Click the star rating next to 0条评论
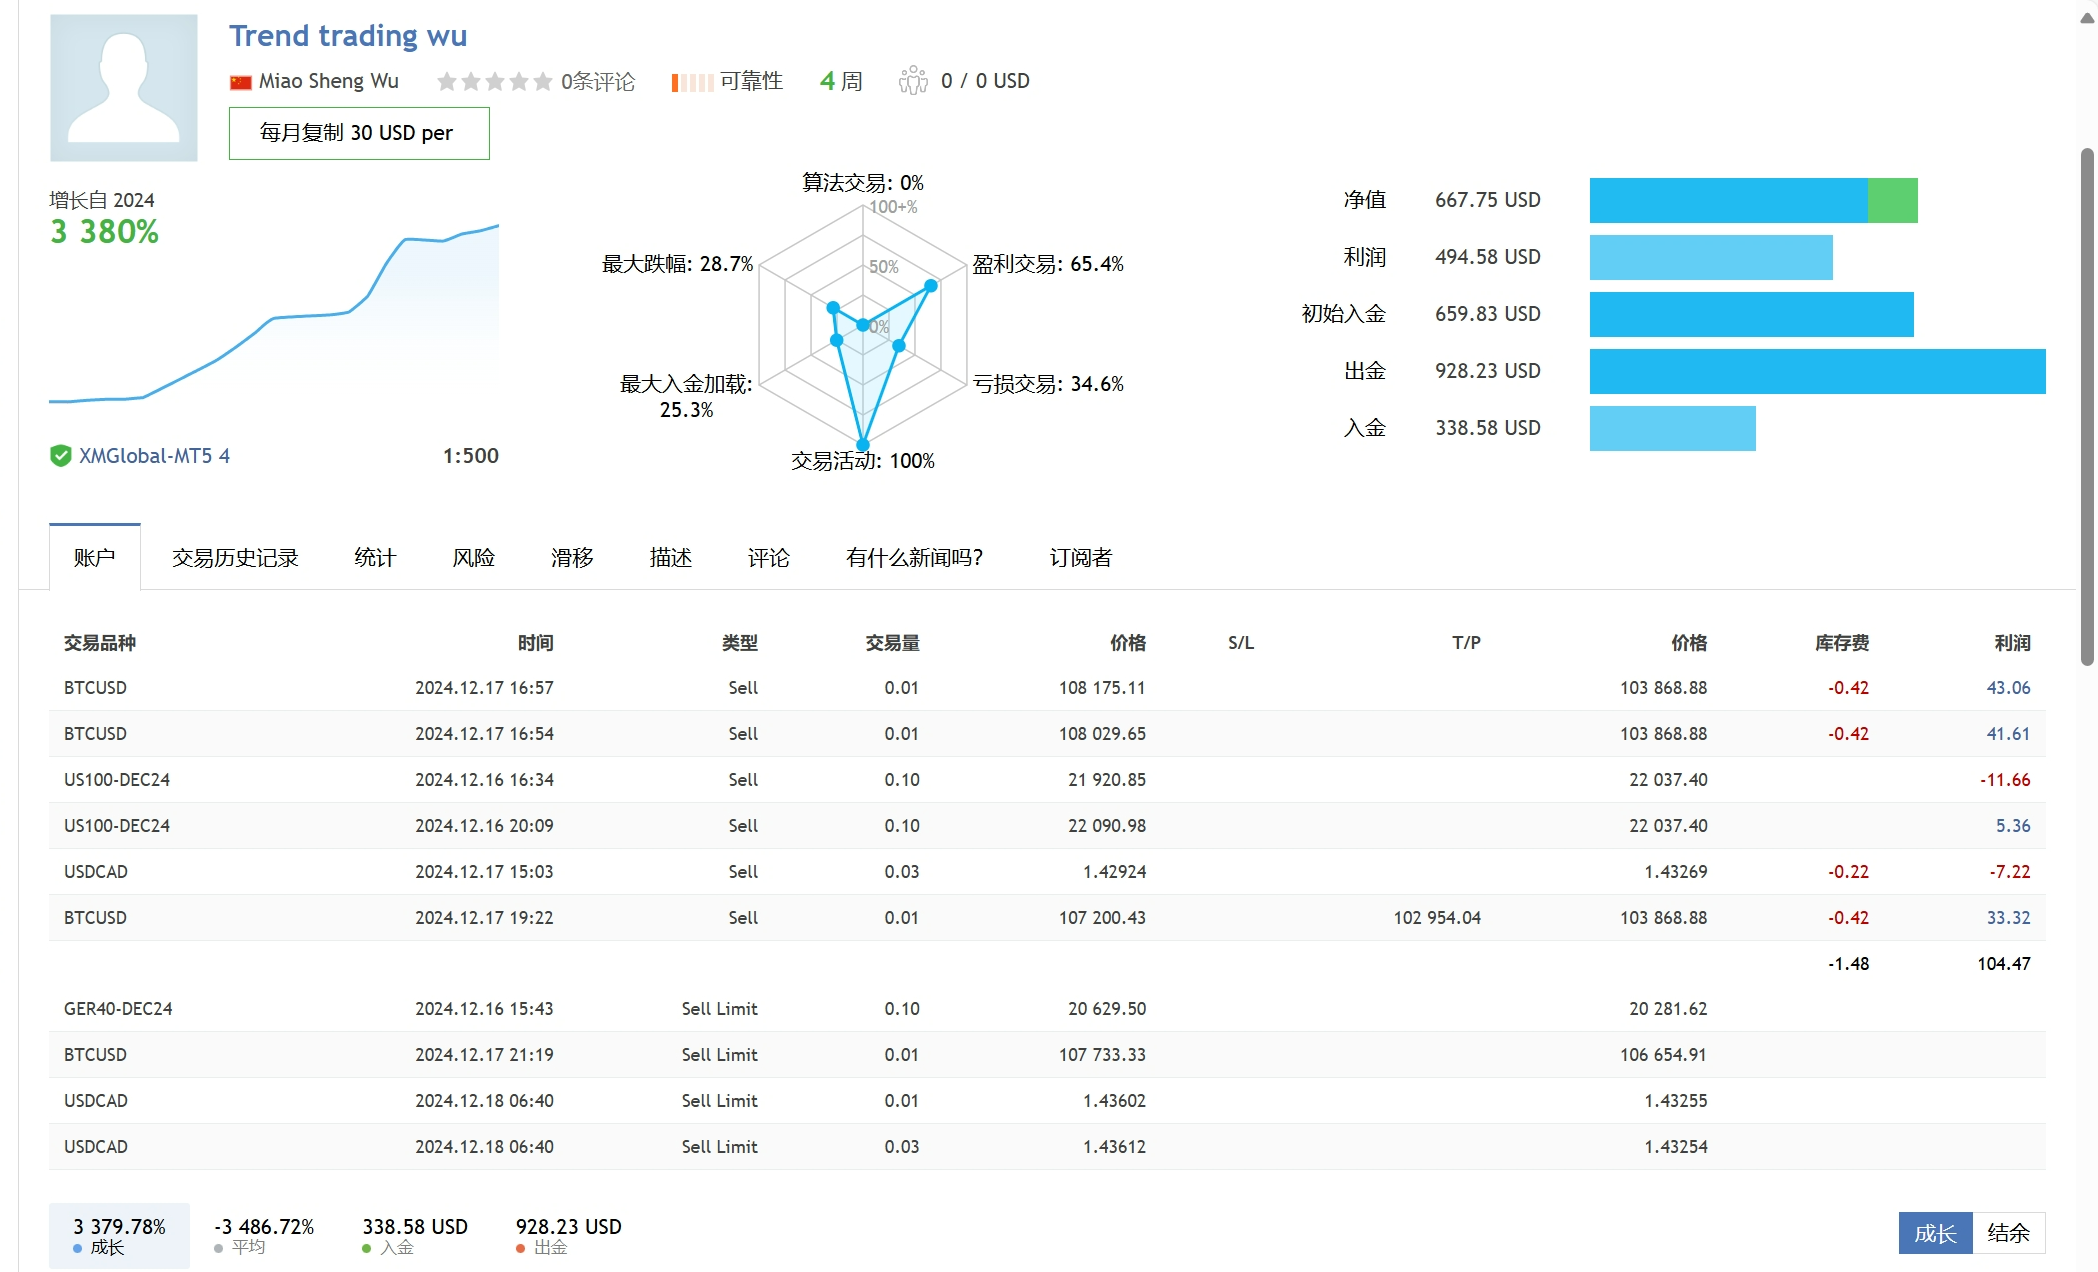Screen dimensions: 2098x1272 [494, 80]
